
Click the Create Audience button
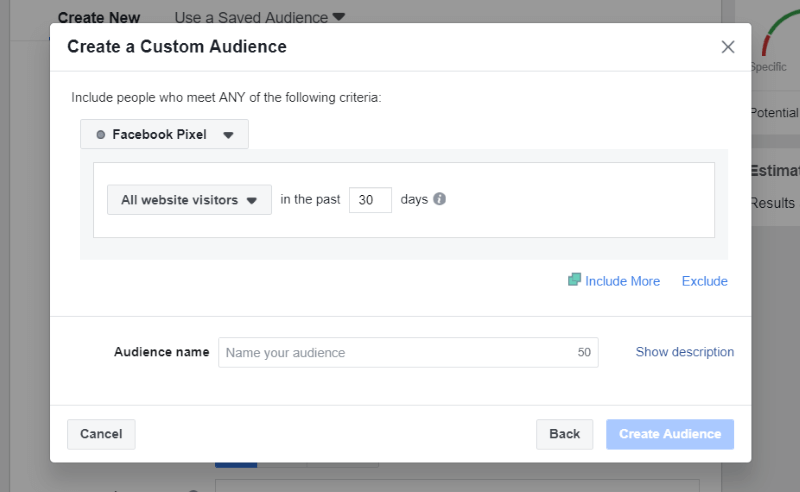670,434
